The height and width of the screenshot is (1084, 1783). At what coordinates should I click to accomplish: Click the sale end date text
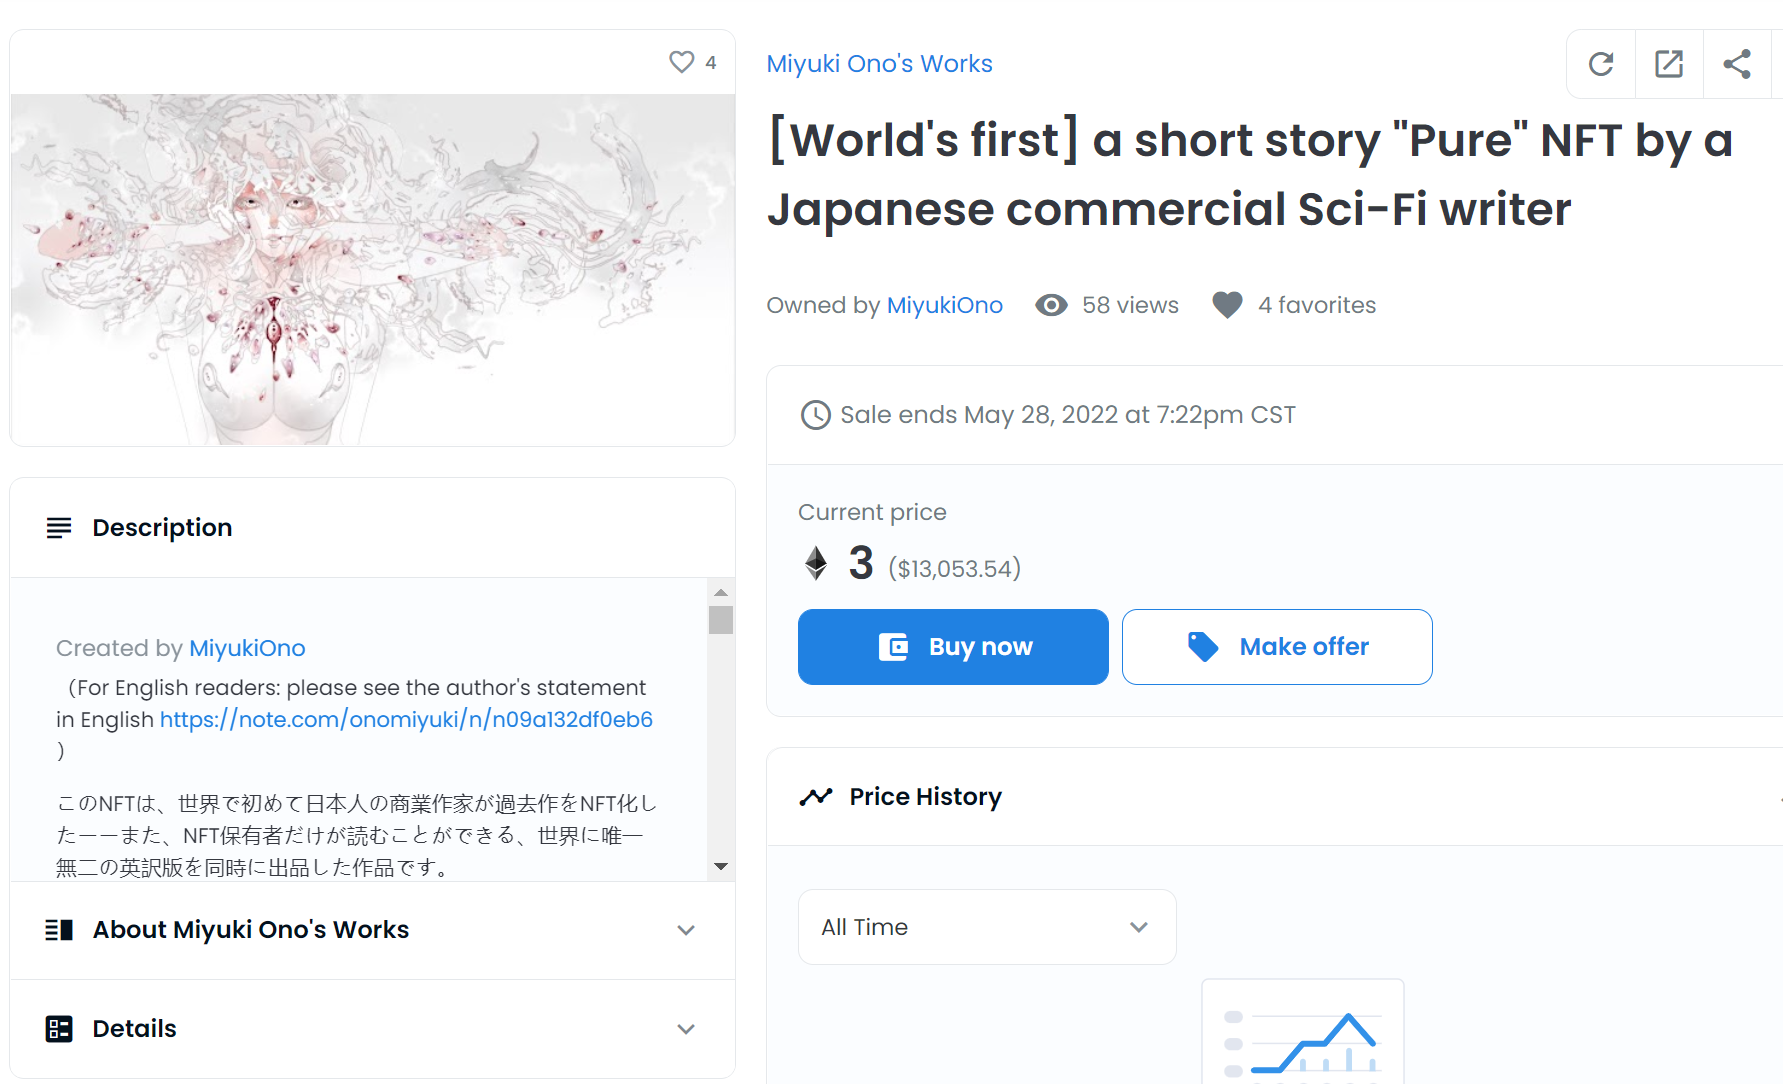(x=1068, y=415)
